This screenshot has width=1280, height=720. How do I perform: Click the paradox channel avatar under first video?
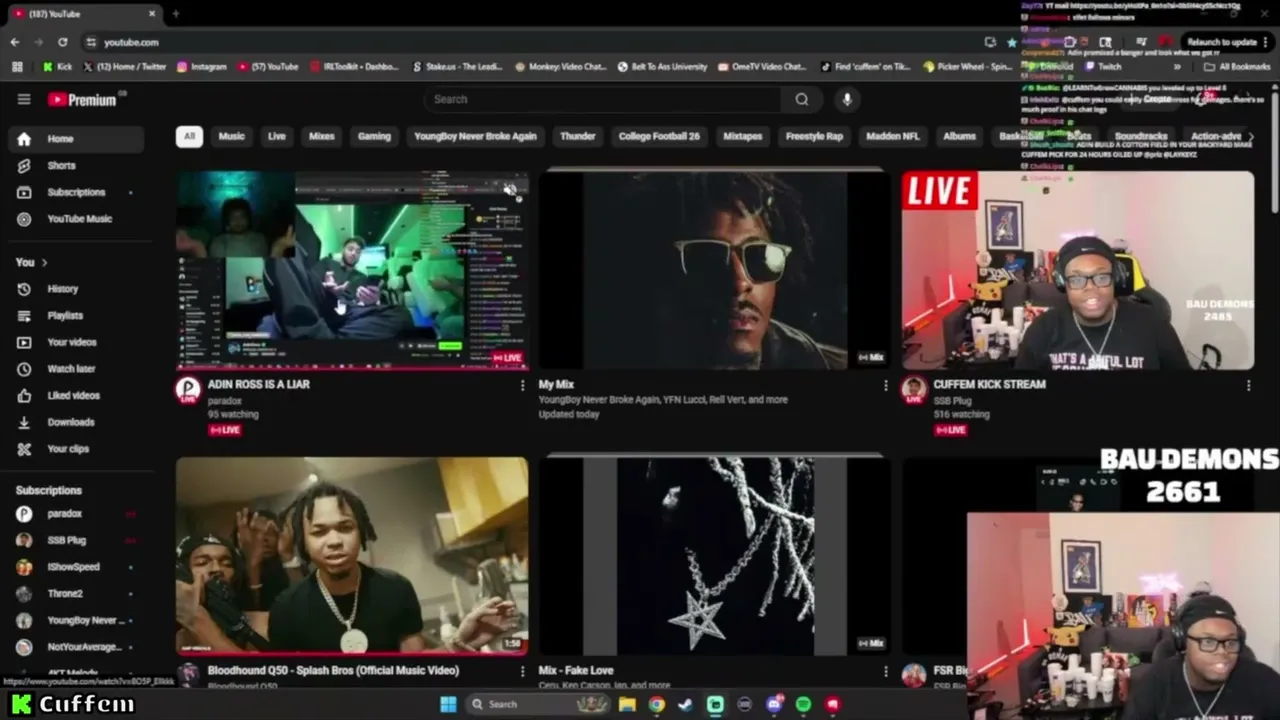coord(188,390)
